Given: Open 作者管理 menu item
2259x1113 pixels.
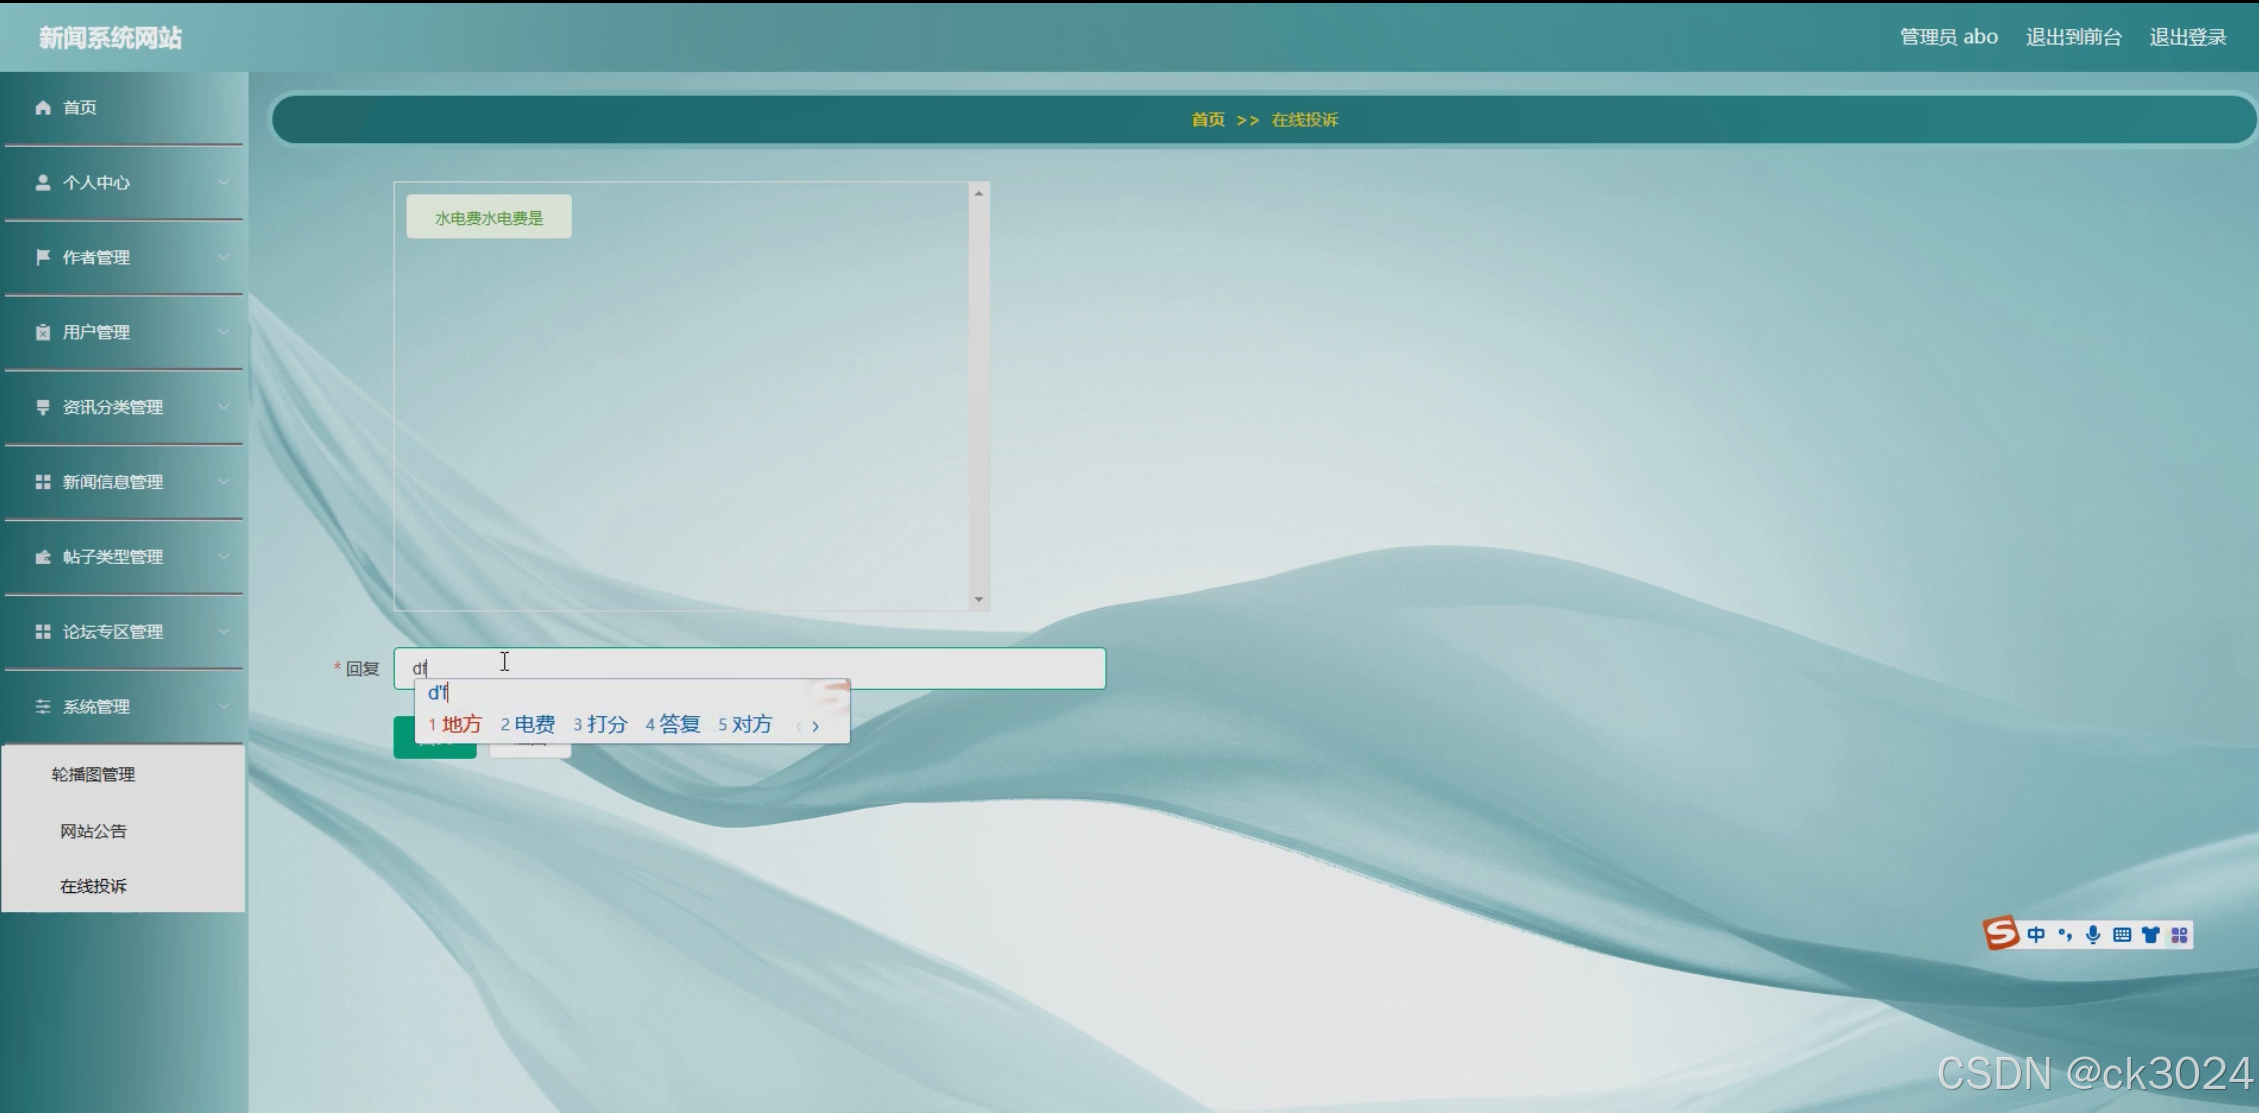Looking at the screenshot, I should [x=124, y=258].
